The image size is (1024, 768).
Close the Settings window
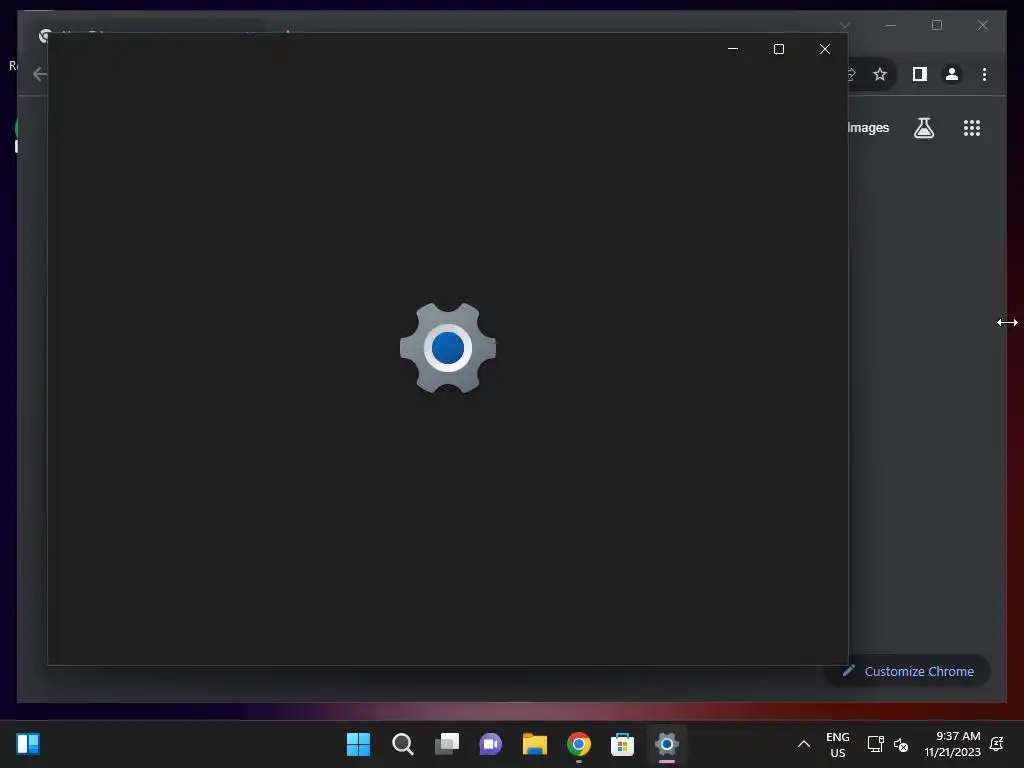(x=825, y=49)
